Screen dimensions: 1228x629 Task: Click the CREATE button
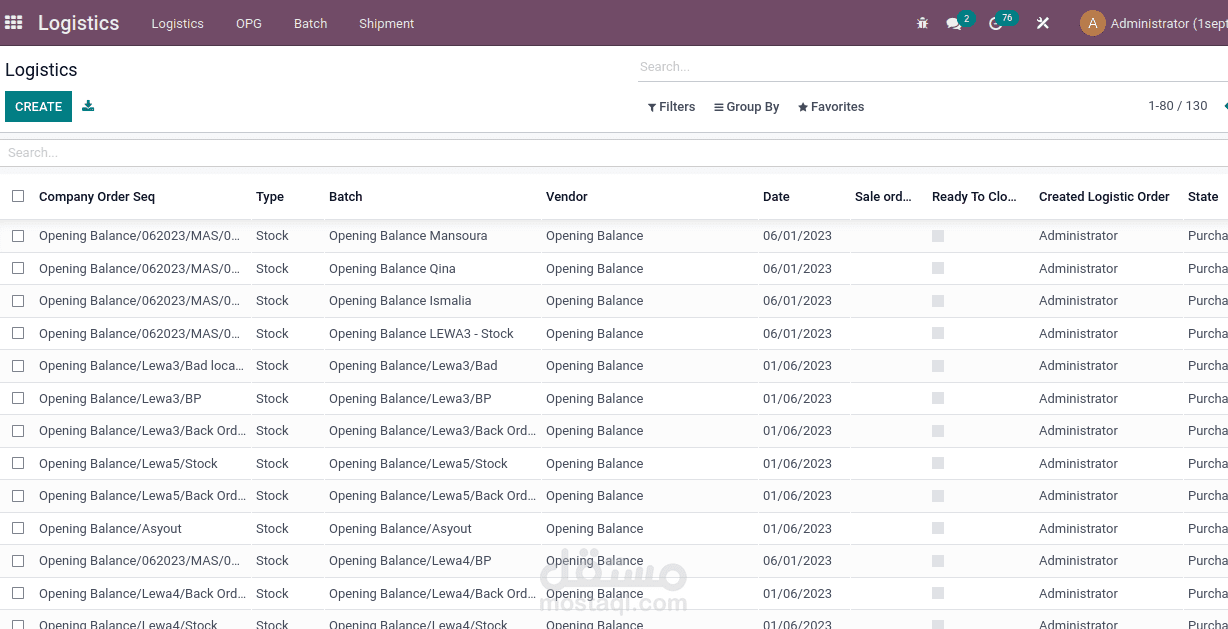click(38, 106)
